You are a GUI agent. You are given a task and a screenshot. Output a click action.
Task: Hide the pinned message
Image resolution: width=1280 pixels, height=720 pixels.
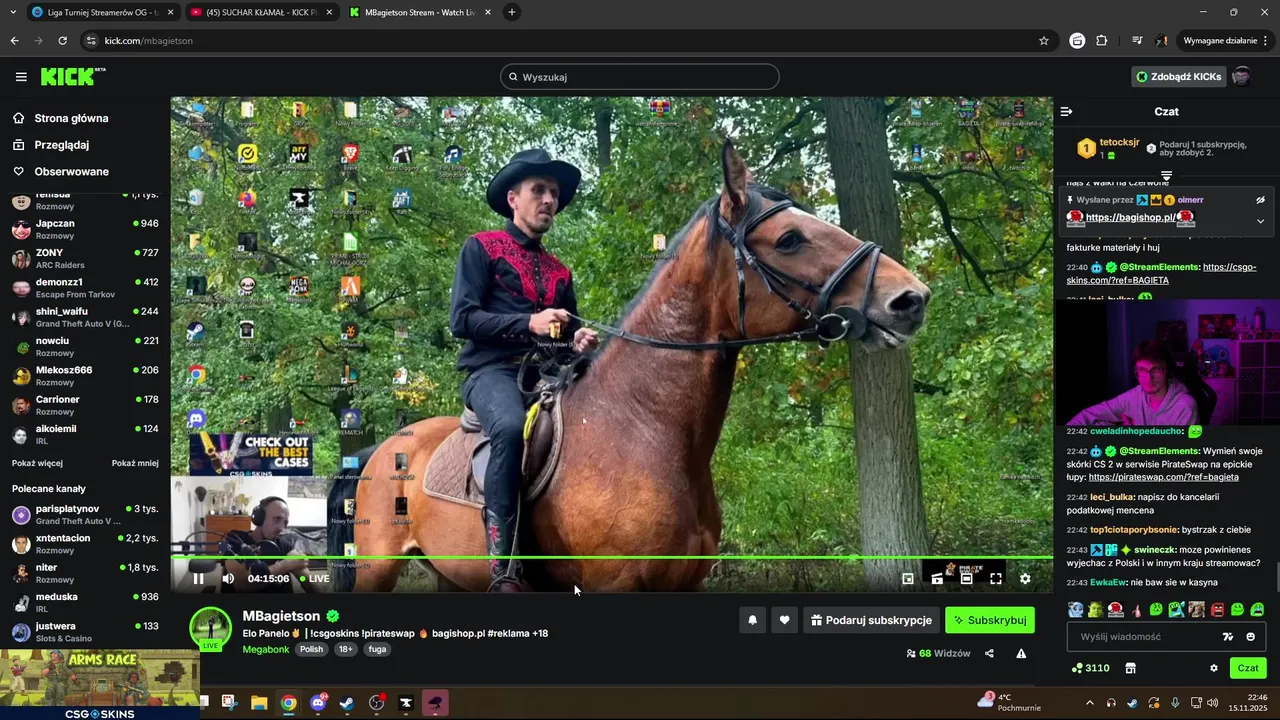click(1260, 200)
